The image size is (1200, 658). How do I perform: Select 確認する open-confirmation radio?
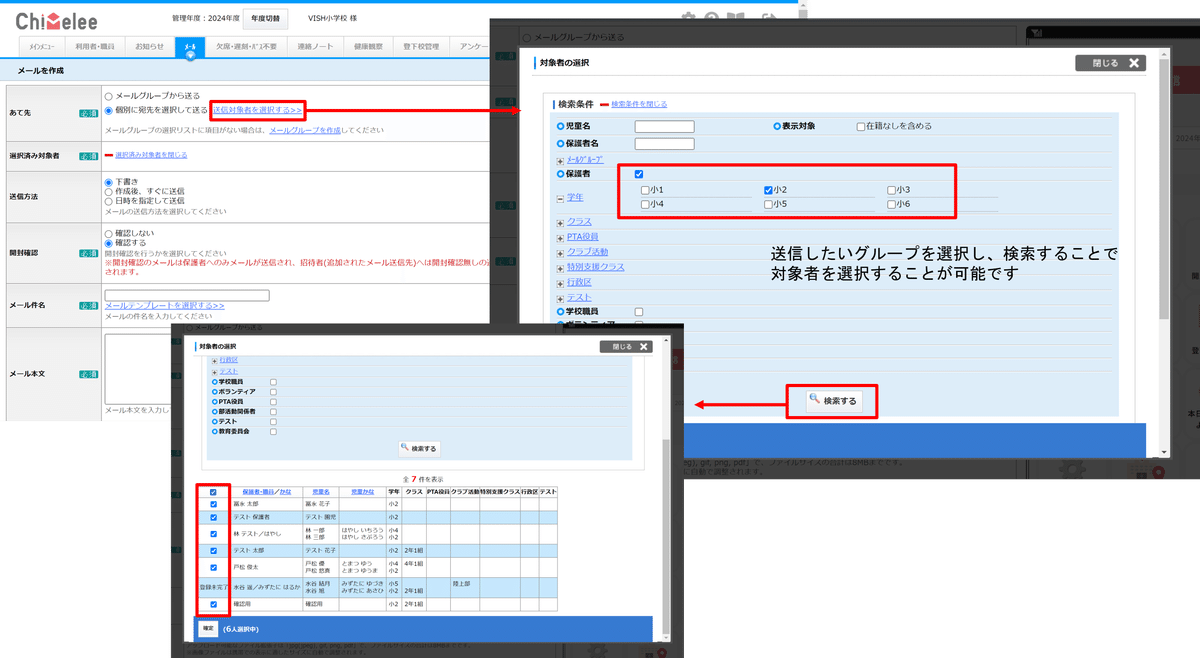pos(109,242)
